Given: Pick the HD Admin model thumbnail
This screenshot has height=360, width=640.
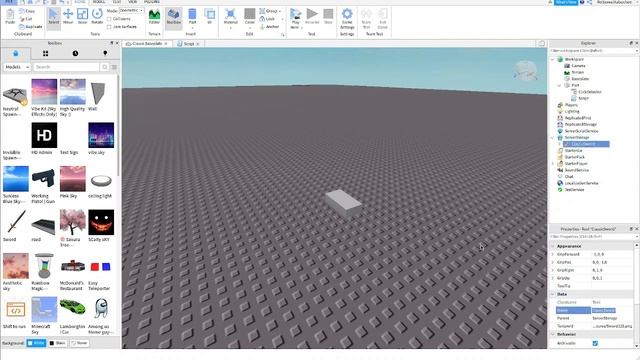Looking at the screenshot, I should pos(44,135).
